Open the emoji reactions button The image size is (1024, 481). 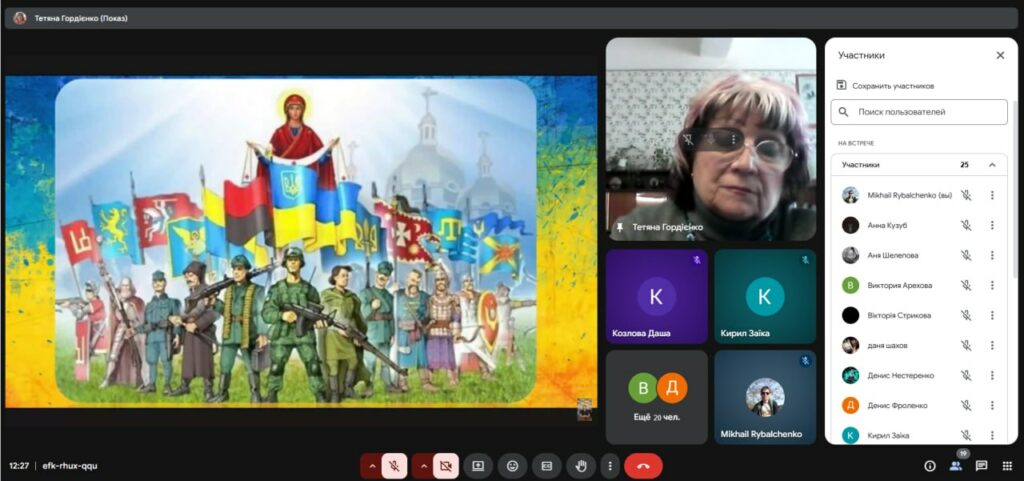512,466
